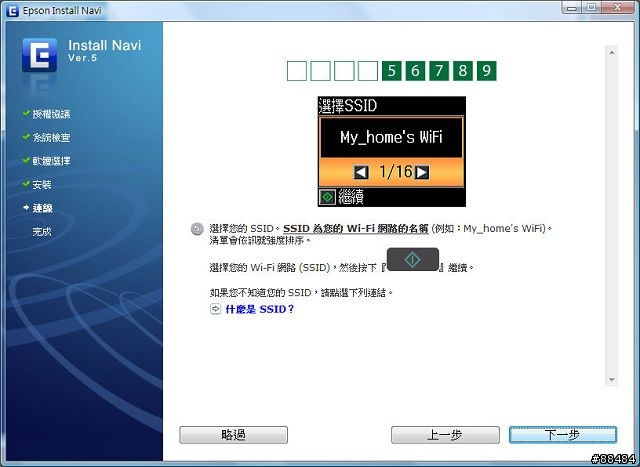This screenshot has width=640, height=467.
Task: Click step 5 indicator box
Action: coord(391,71)
